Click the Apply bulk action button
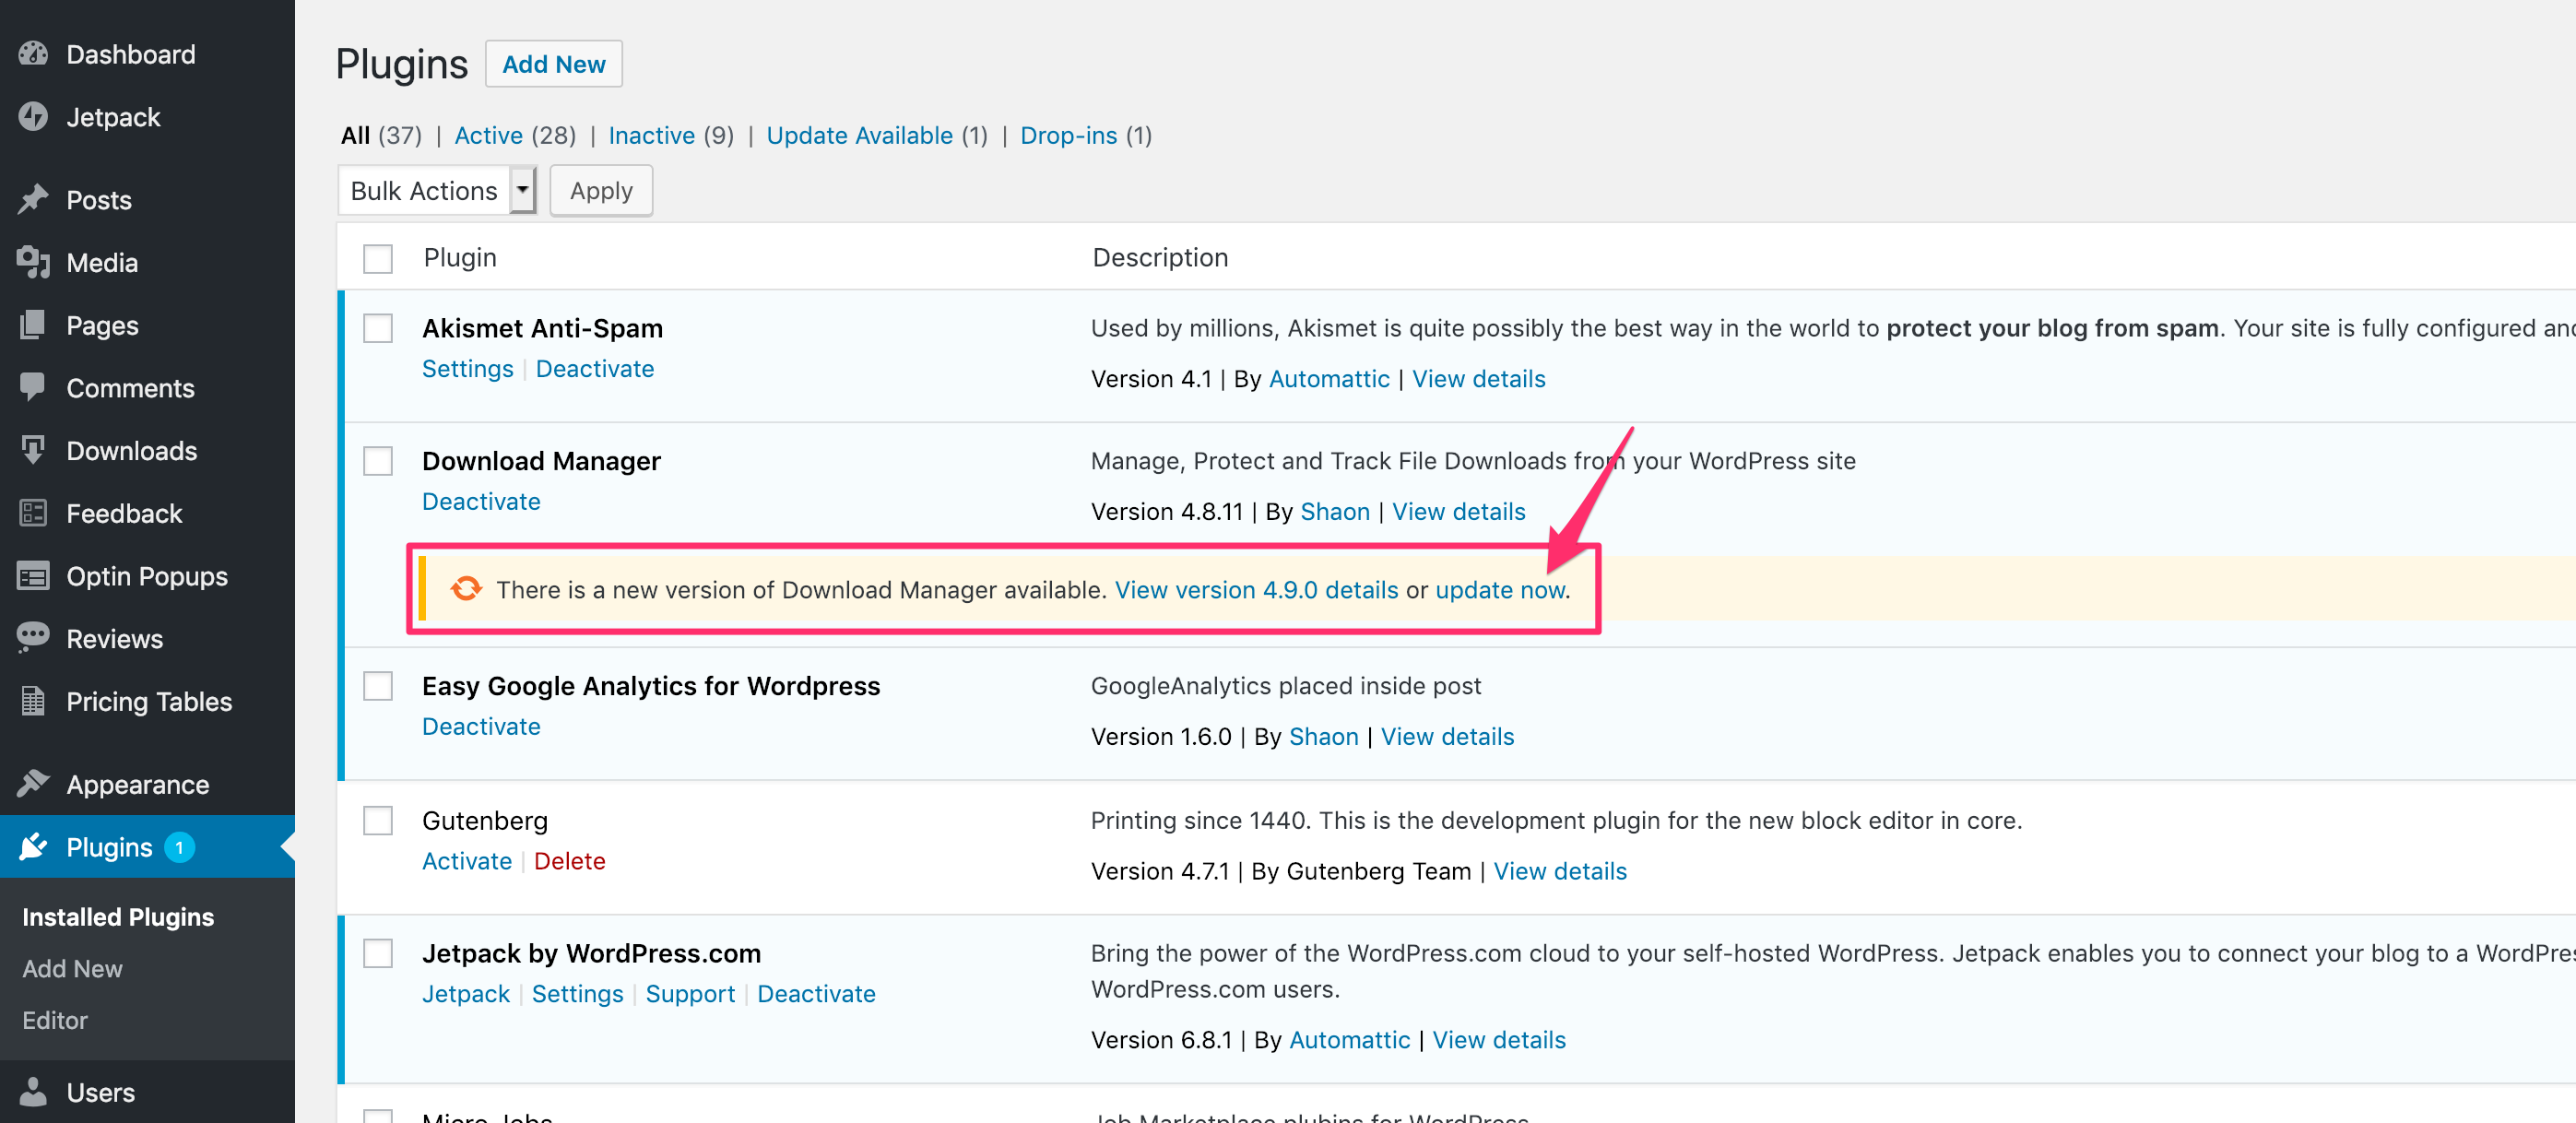Image resolution: width=2576 pixels, height=1123 pixels. (x=601, y=190)
